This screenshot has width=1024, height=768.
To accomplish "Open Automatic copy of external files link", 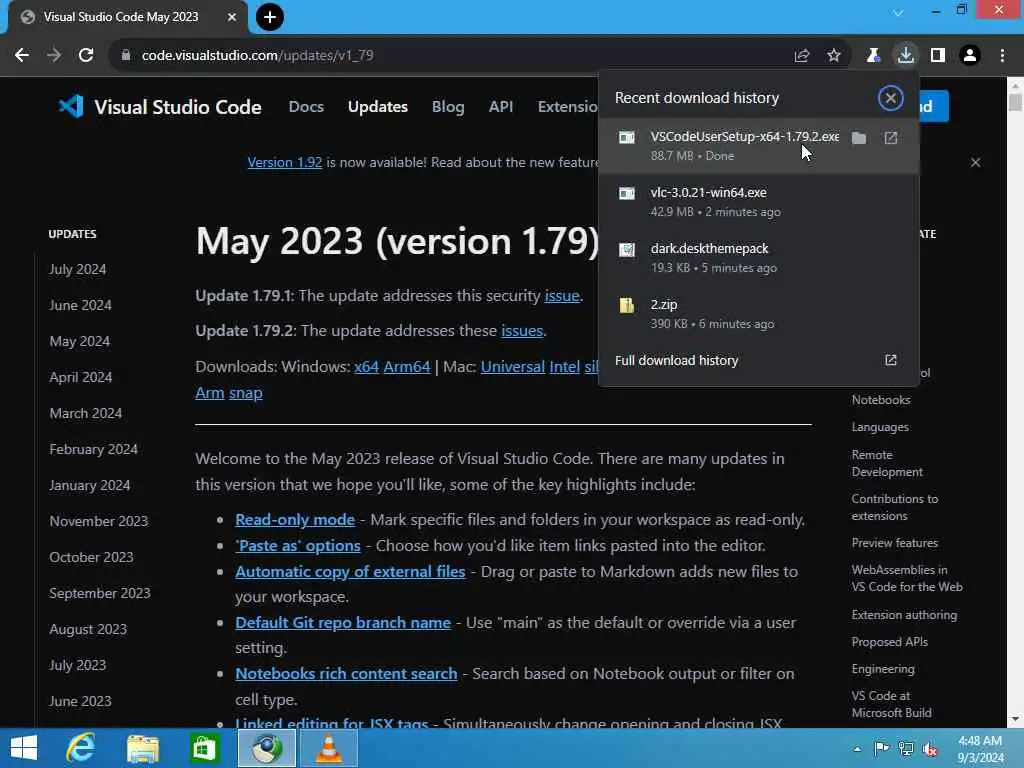I will (x=350, y=571).
